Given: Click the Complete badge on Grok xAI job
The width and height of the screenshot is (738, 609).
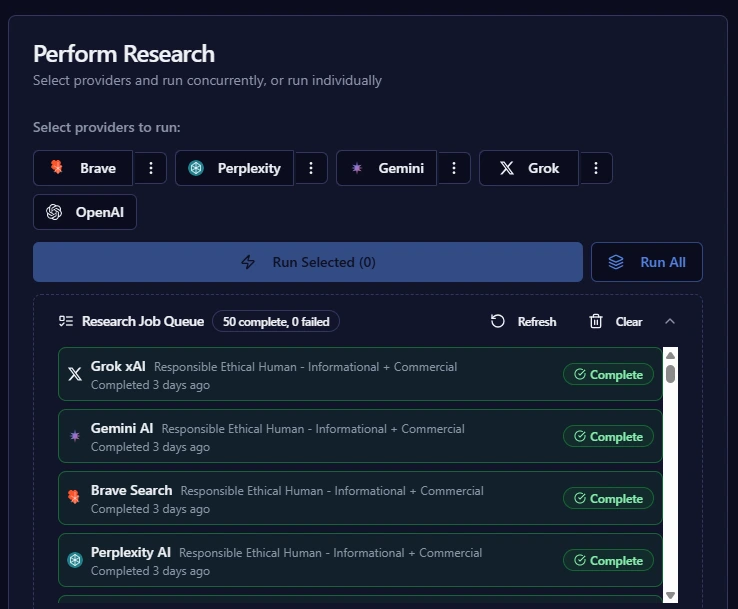Looking at the screenshot, I should [x=608, y=375].
